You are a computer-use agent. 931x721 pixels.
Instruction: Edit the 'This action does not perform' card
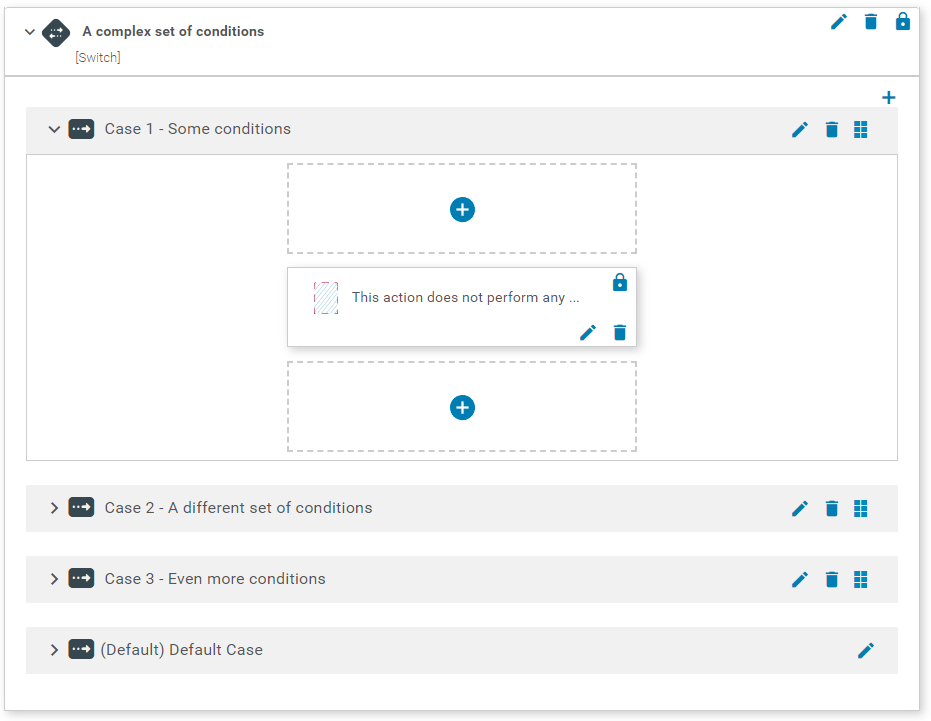click(588, 333)
